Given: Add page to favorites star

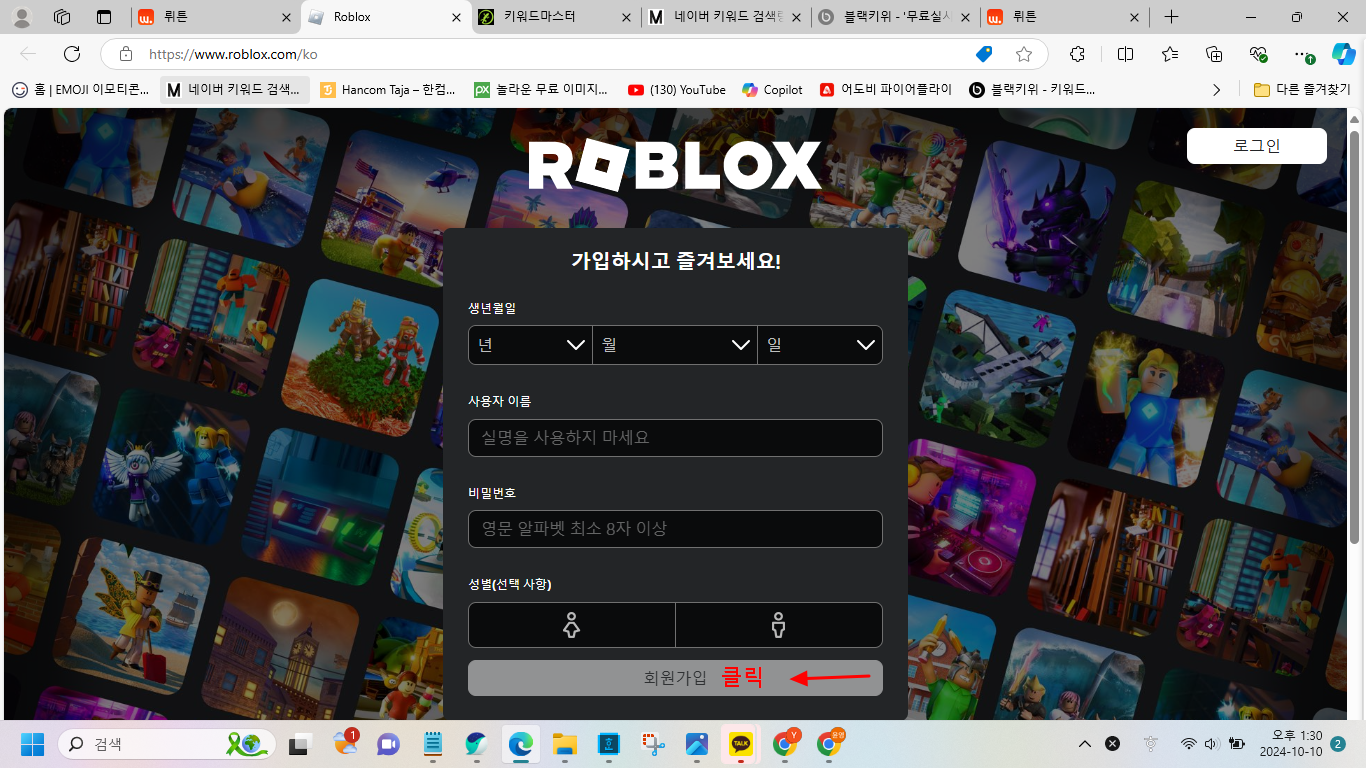Looking at the screenshot, I should pos(1024,54).
